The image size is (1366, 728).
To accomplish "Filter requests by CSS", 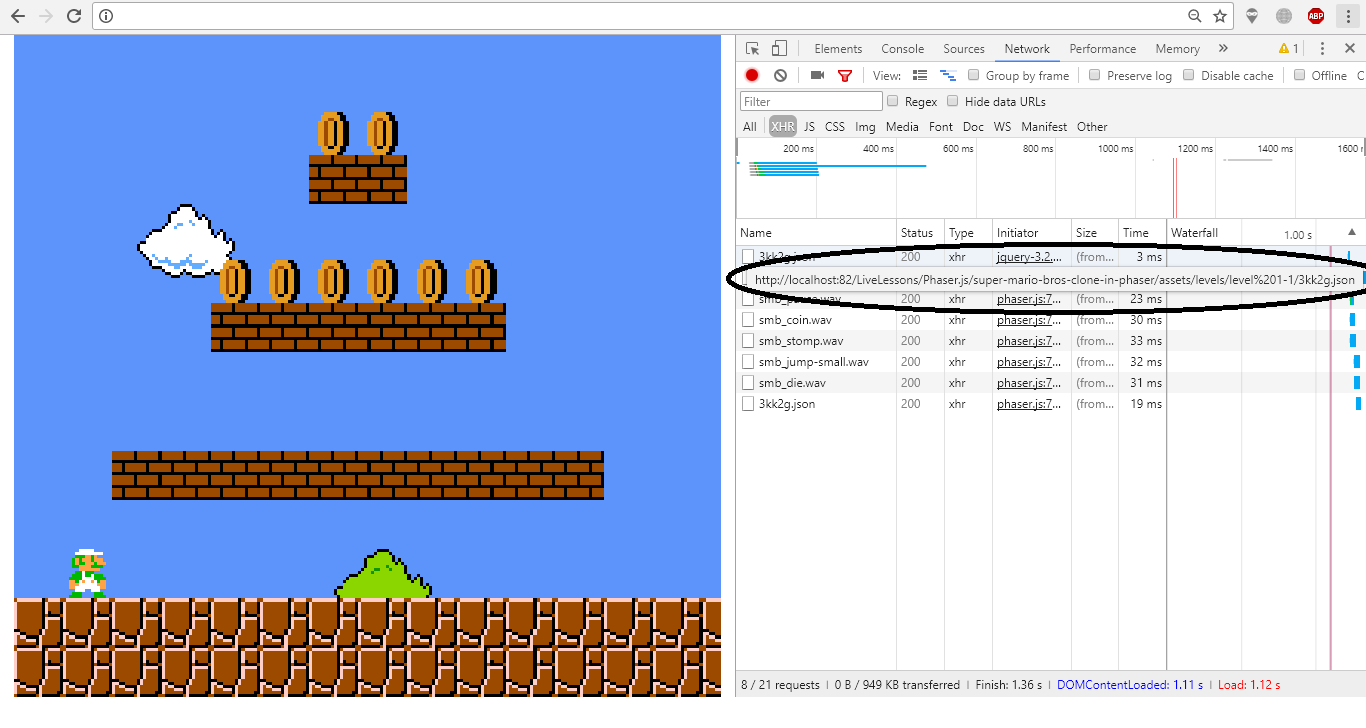I will [835, 127].
